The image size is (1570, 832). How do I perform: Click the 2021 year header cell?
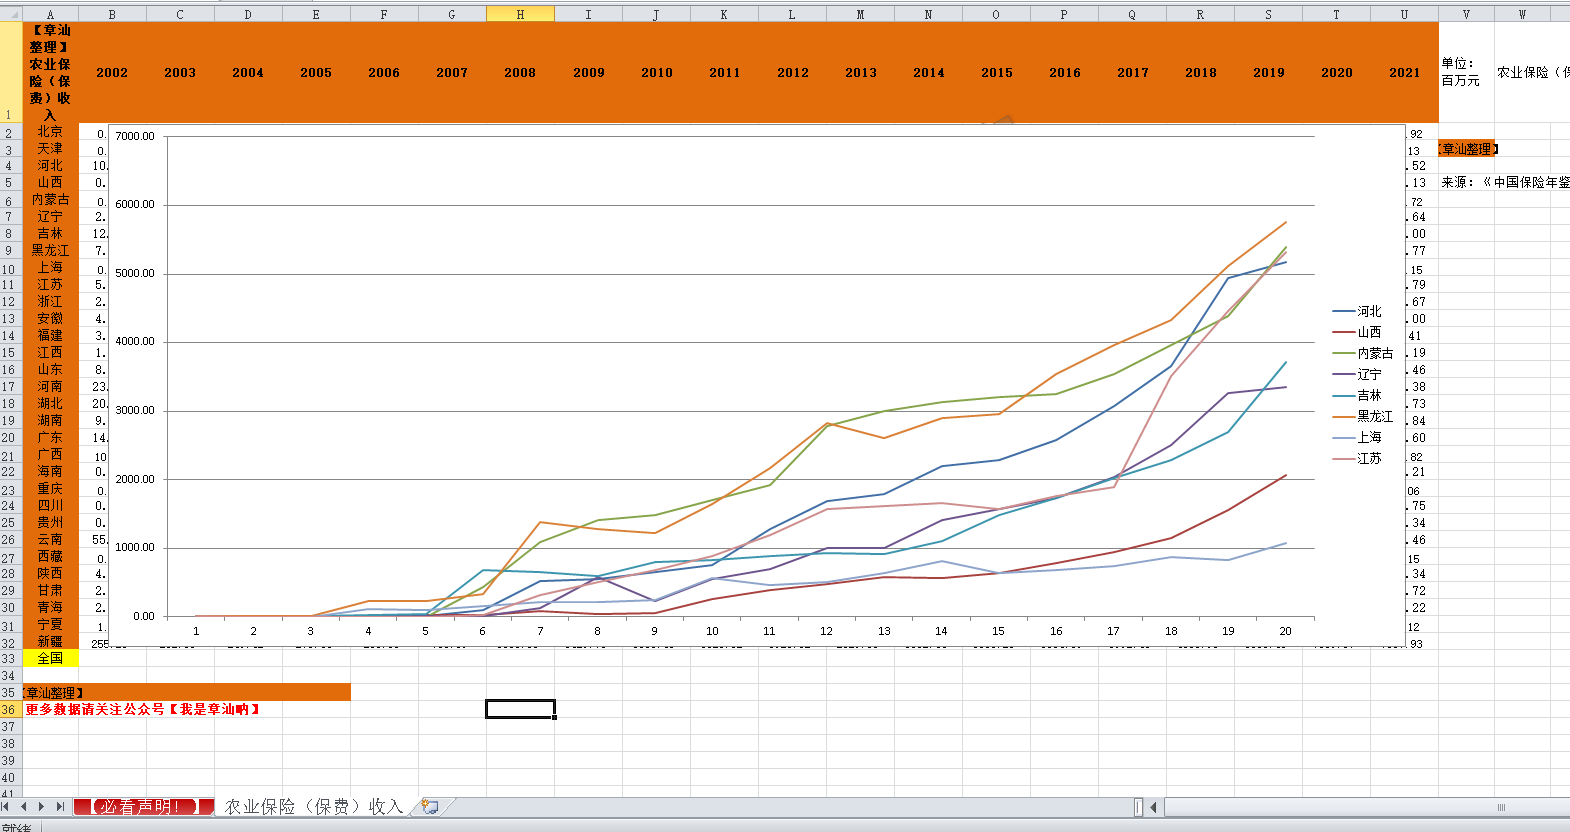1404,73
